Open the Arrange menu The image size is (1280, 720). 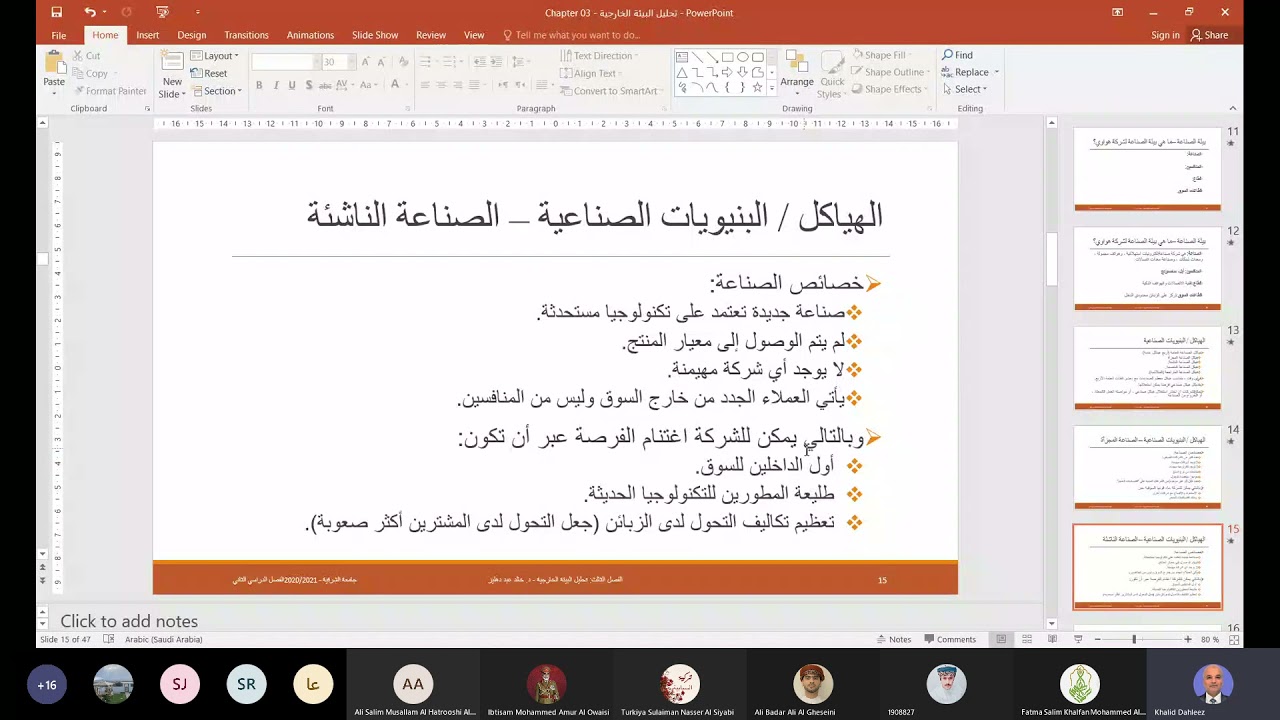(797, 74)
